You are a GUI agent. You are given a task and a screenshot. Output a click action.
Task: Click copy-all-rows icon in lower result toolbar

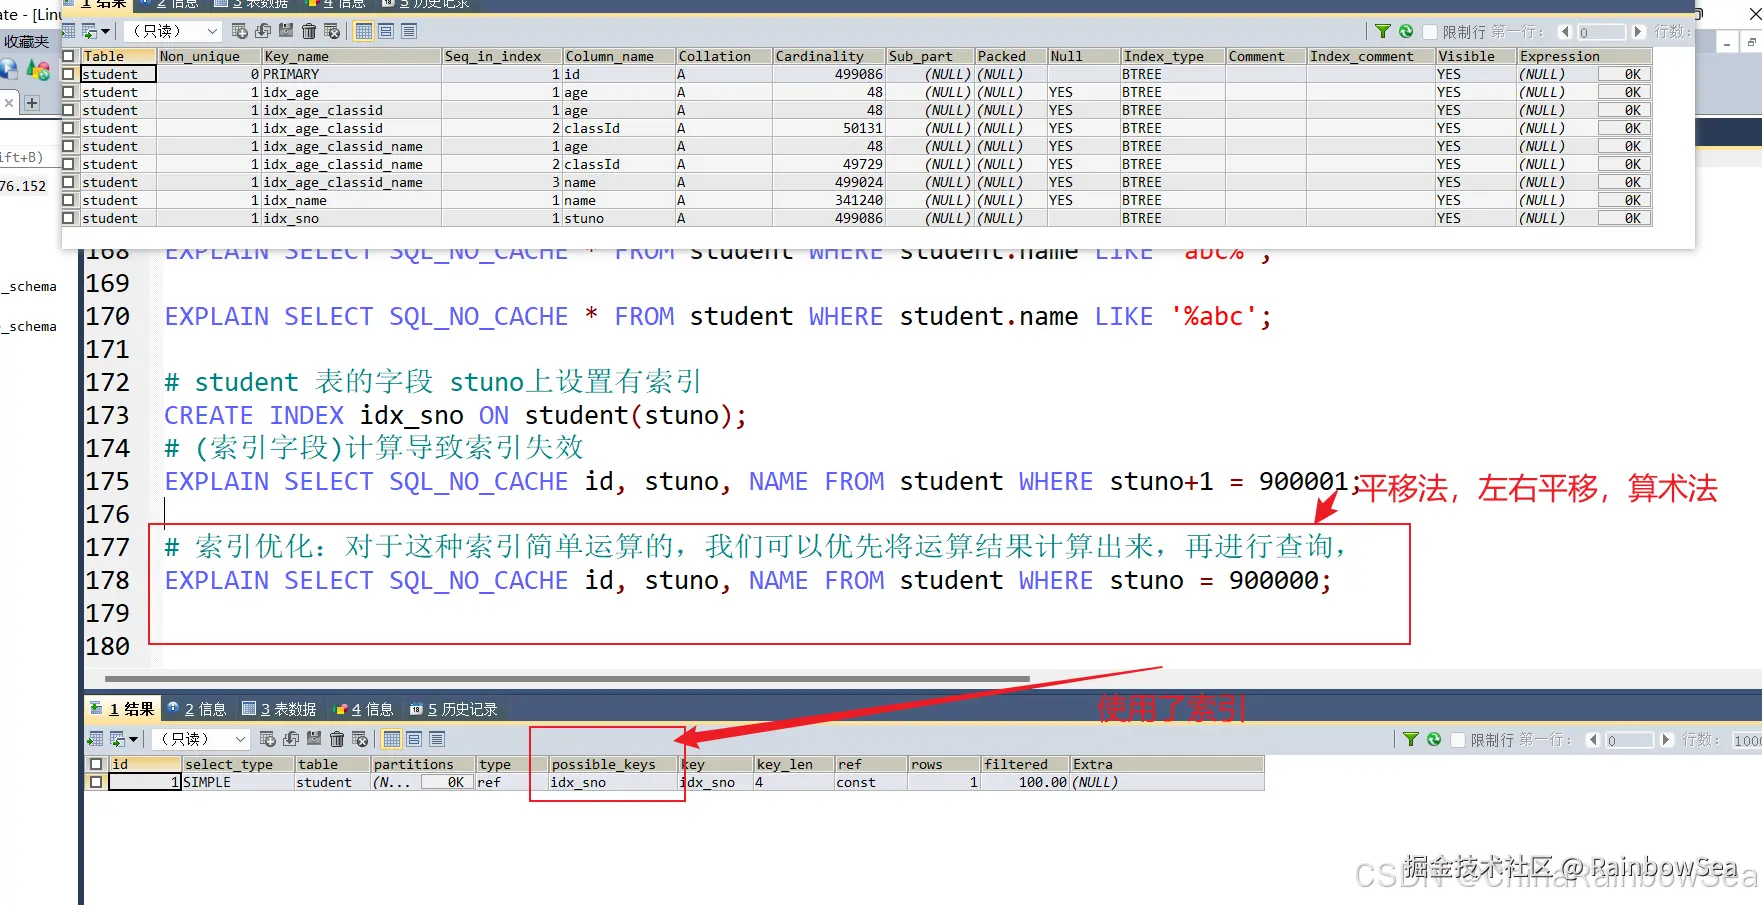tap(119, 739)
